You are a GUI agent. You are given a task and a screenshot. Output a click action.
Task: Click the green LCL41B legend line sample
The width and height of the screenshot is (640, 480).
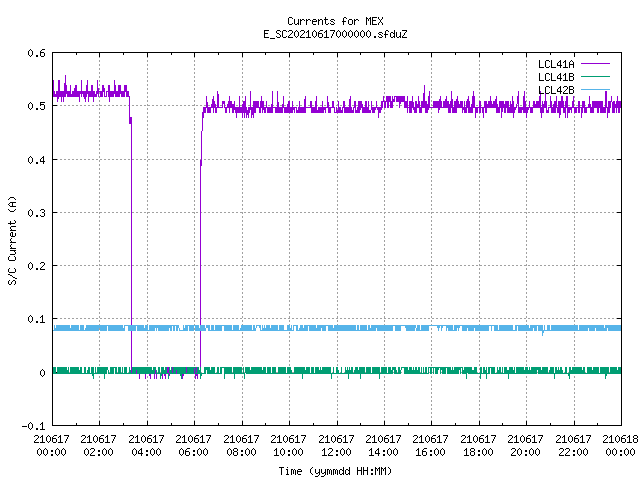(x=595, y=76)
